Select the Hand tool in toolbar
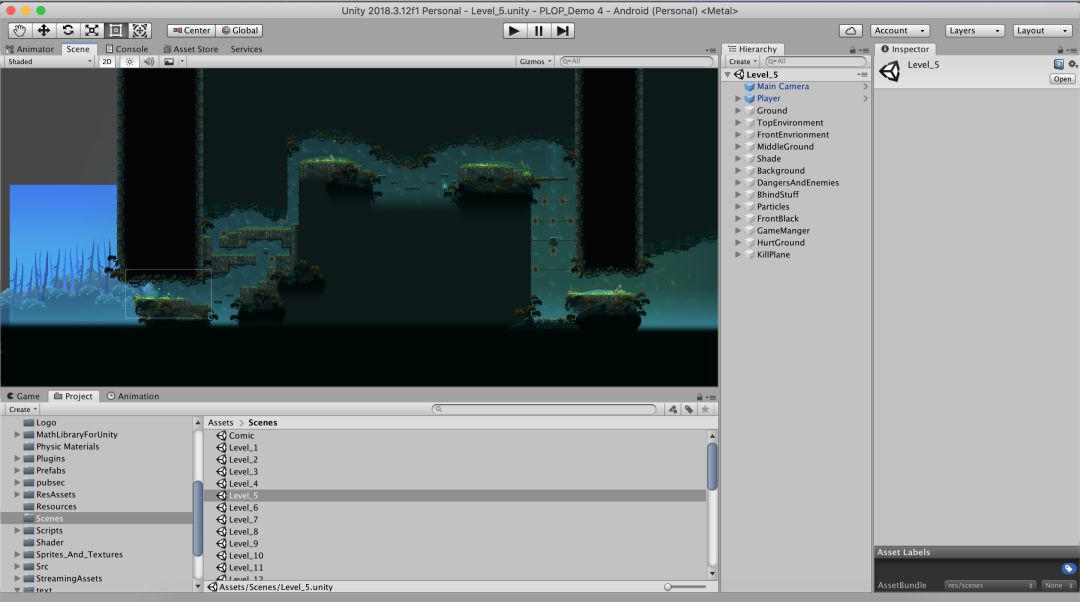Screen dimensions: 1080x602 click(x=20, y=31)
